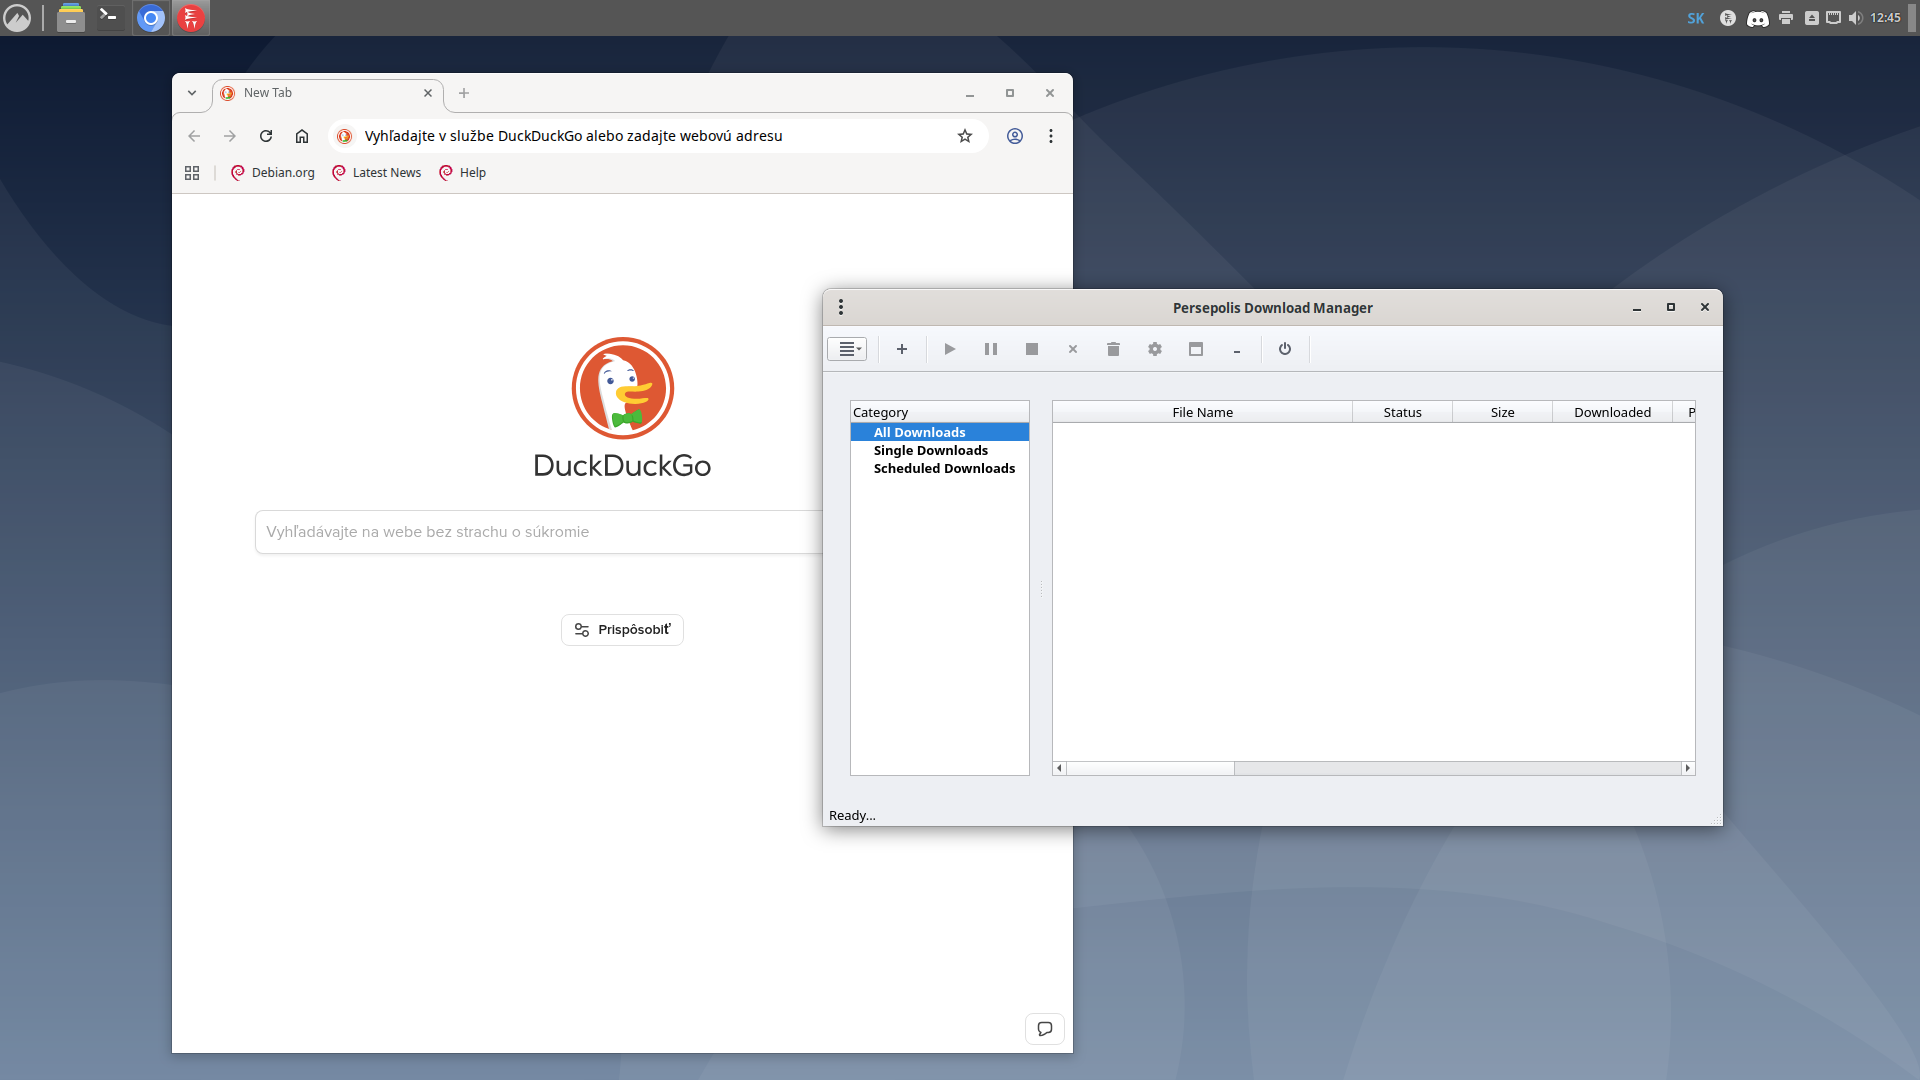This screenshot has width=1920, height=1080.
Task: Sort by Size column header
Action: (x=1502, y=412)
